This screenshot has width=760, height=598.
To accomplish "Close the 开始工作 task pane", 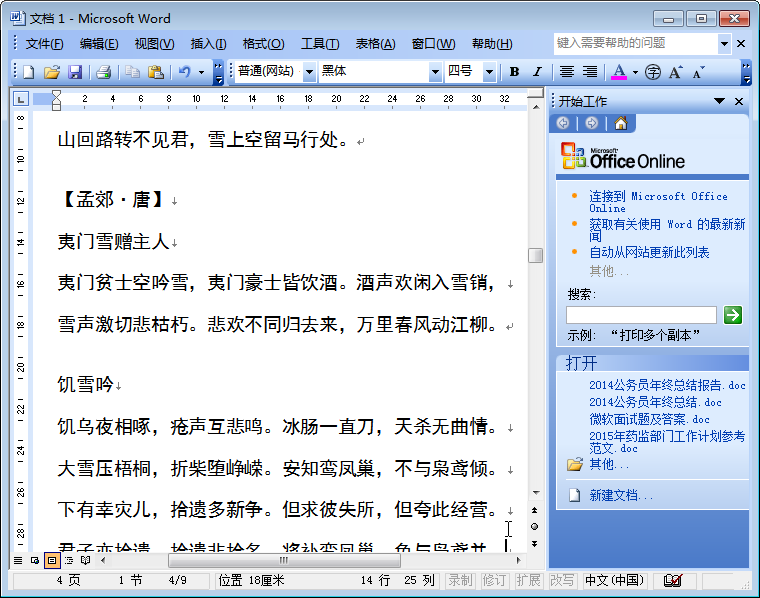I will (739, 101).
